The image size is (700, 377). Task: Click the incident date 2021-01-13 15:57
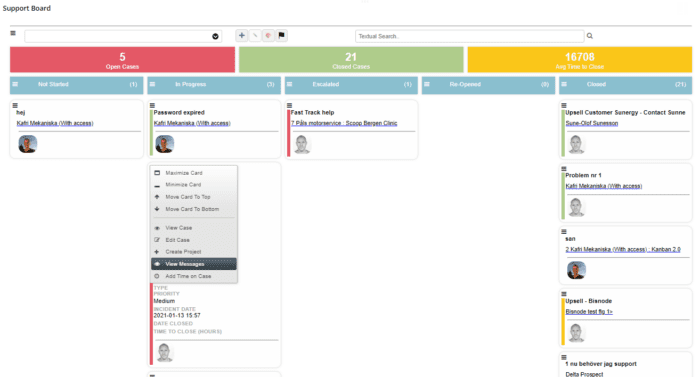point(177,315)
